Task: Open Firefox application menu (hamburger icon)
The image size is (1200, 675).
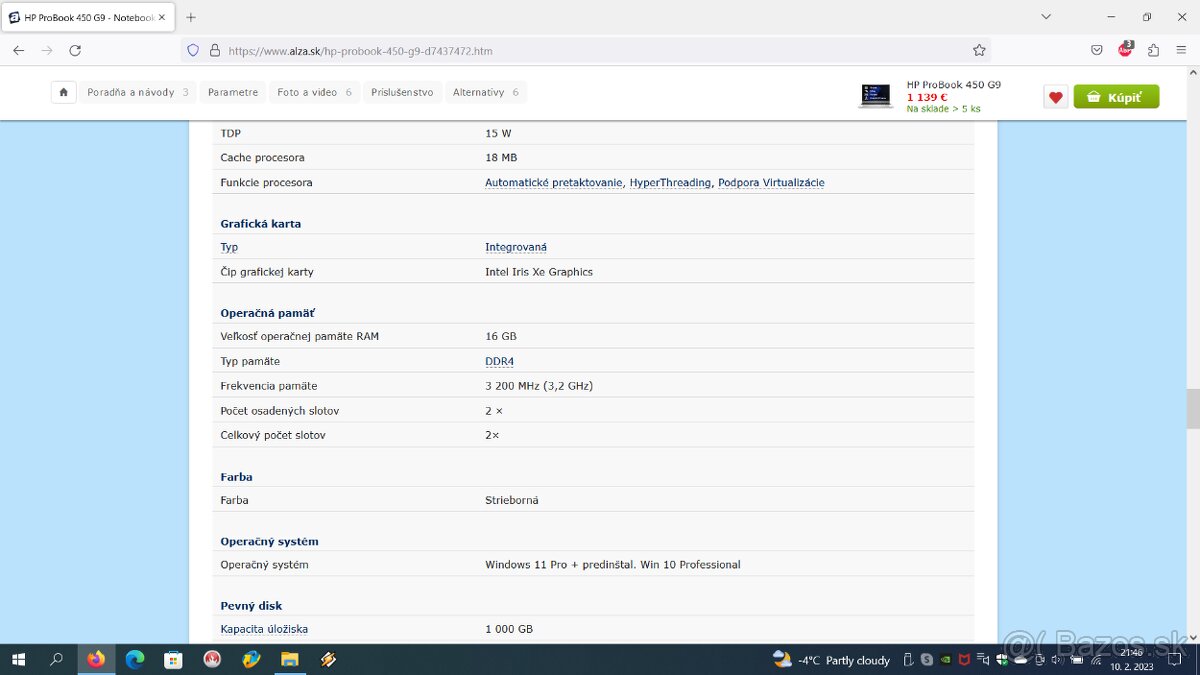Action: (1181, 49)
